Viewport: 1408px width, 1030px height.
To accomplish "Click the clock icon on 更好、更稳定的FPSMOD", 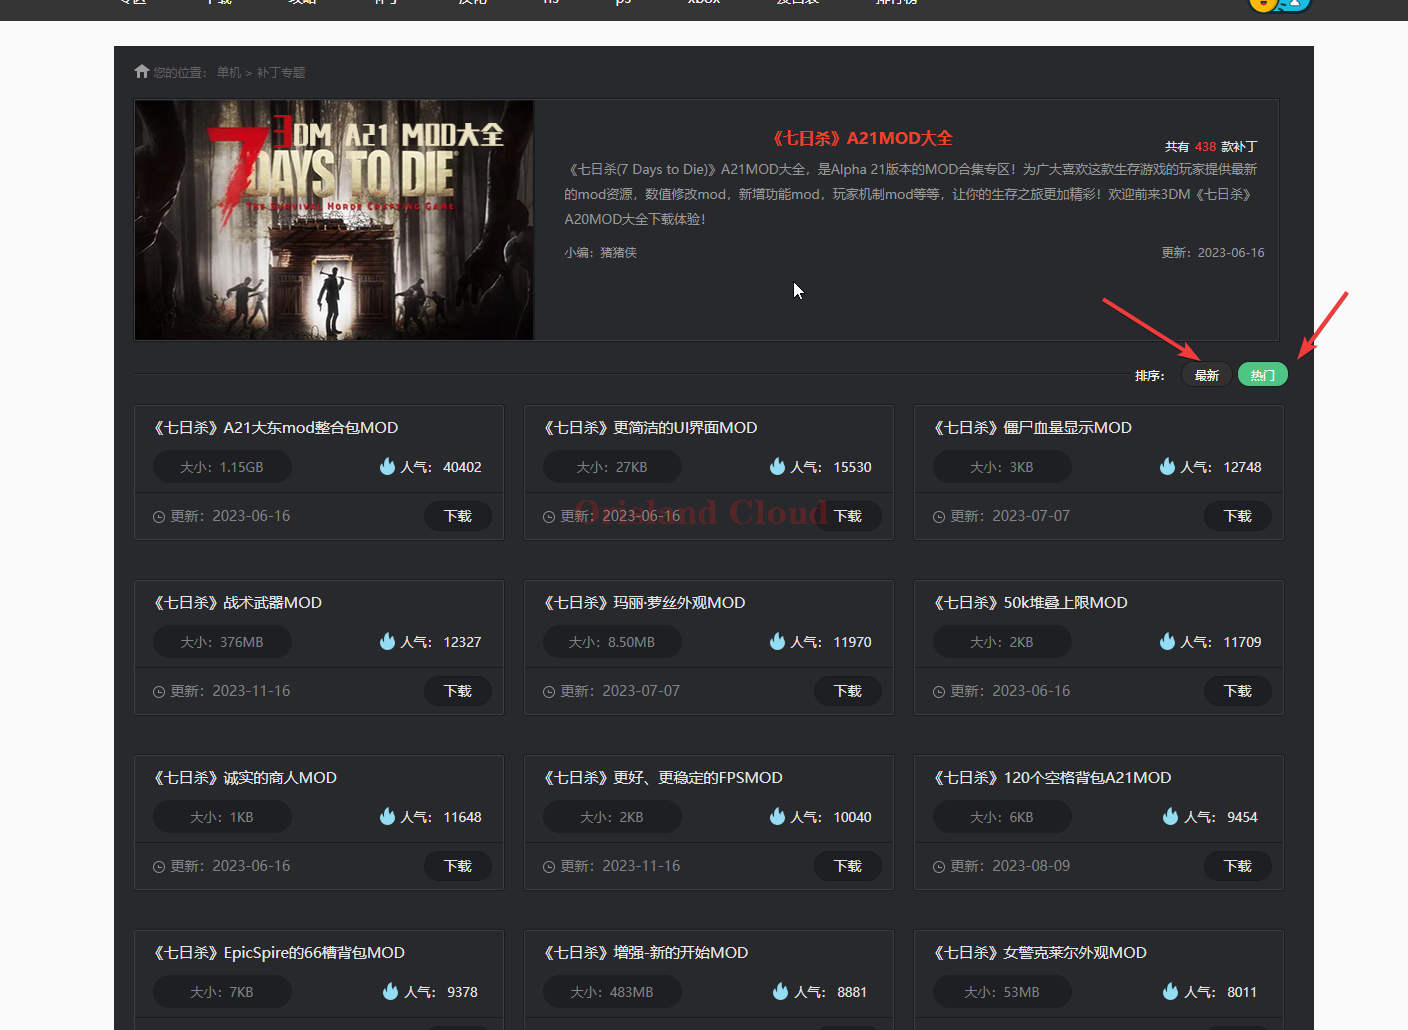I will pyautogui.click(x=549, y=867).
